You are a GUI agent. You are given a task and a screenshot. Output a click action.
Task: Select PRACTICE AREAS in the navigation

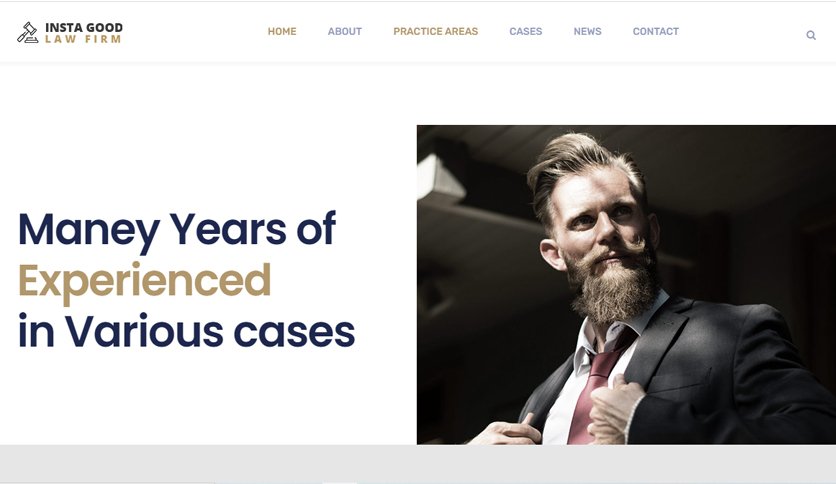[x=436, y=31]
